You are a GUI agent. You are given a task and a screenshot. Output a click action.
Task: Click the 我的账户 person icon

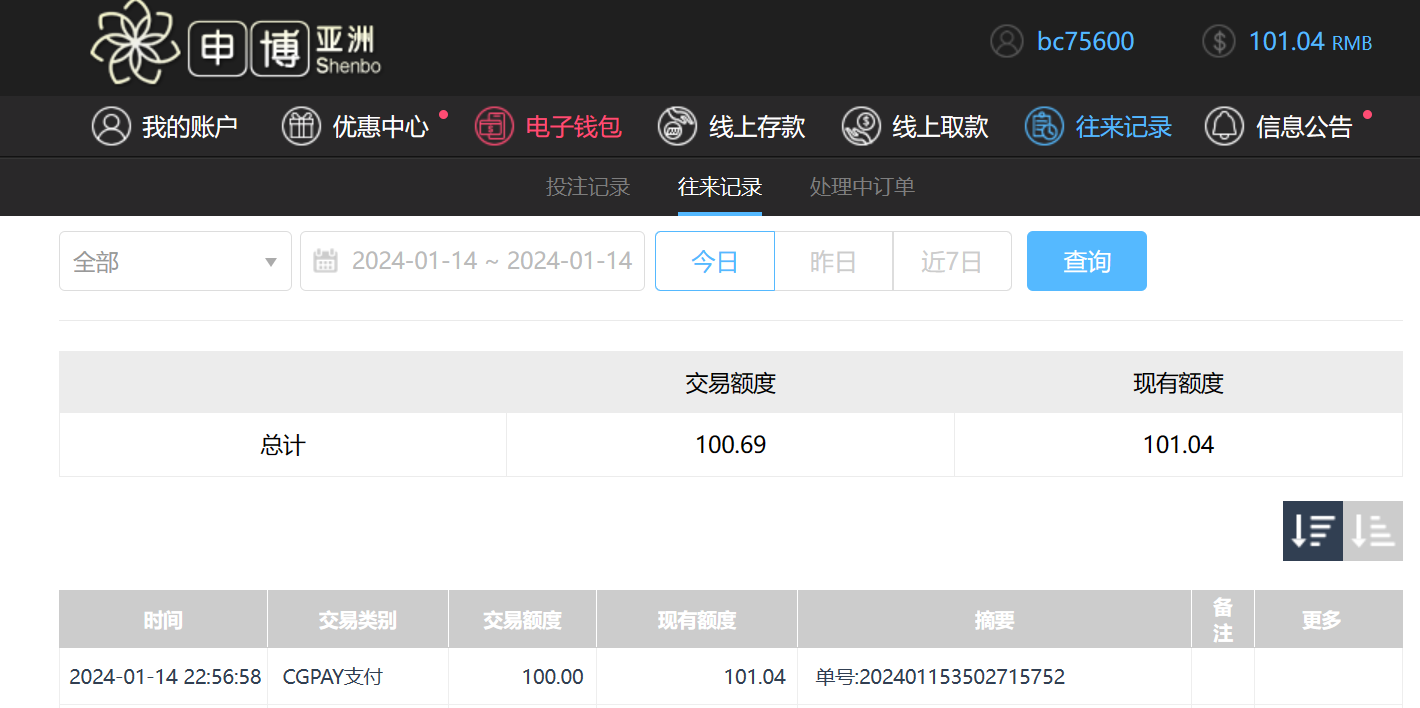pos(111,126)
